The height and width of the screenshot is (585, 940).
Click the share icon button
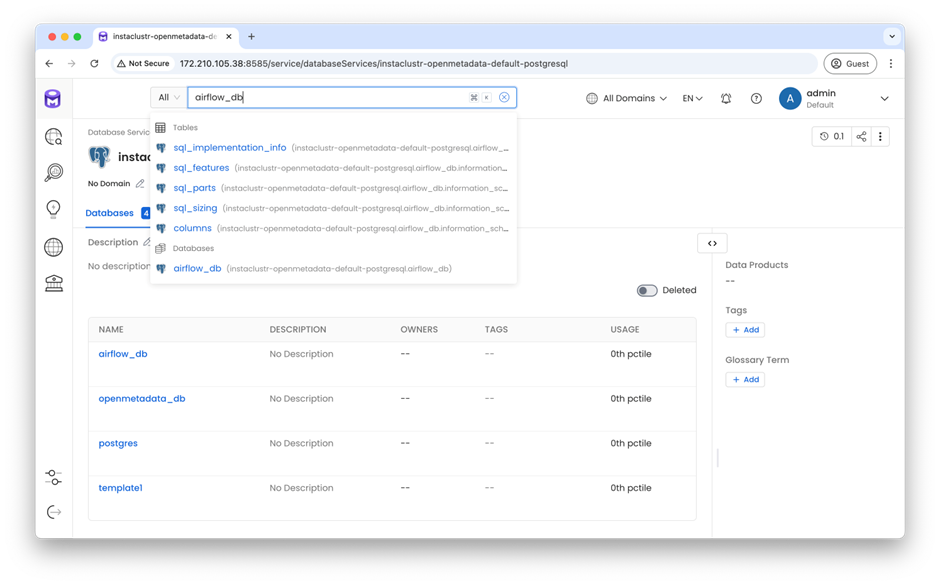(x=861, y=137)
